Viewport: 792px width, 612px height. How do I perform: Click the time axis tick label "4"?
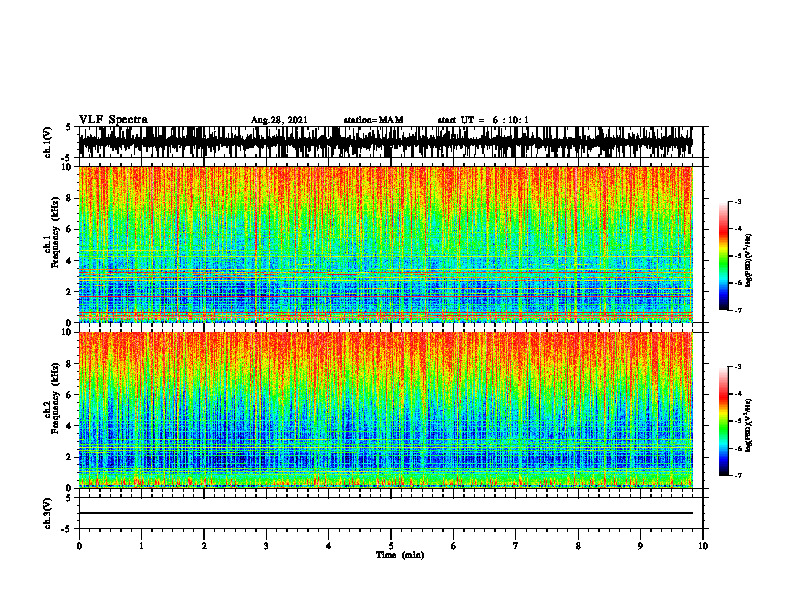329,546
